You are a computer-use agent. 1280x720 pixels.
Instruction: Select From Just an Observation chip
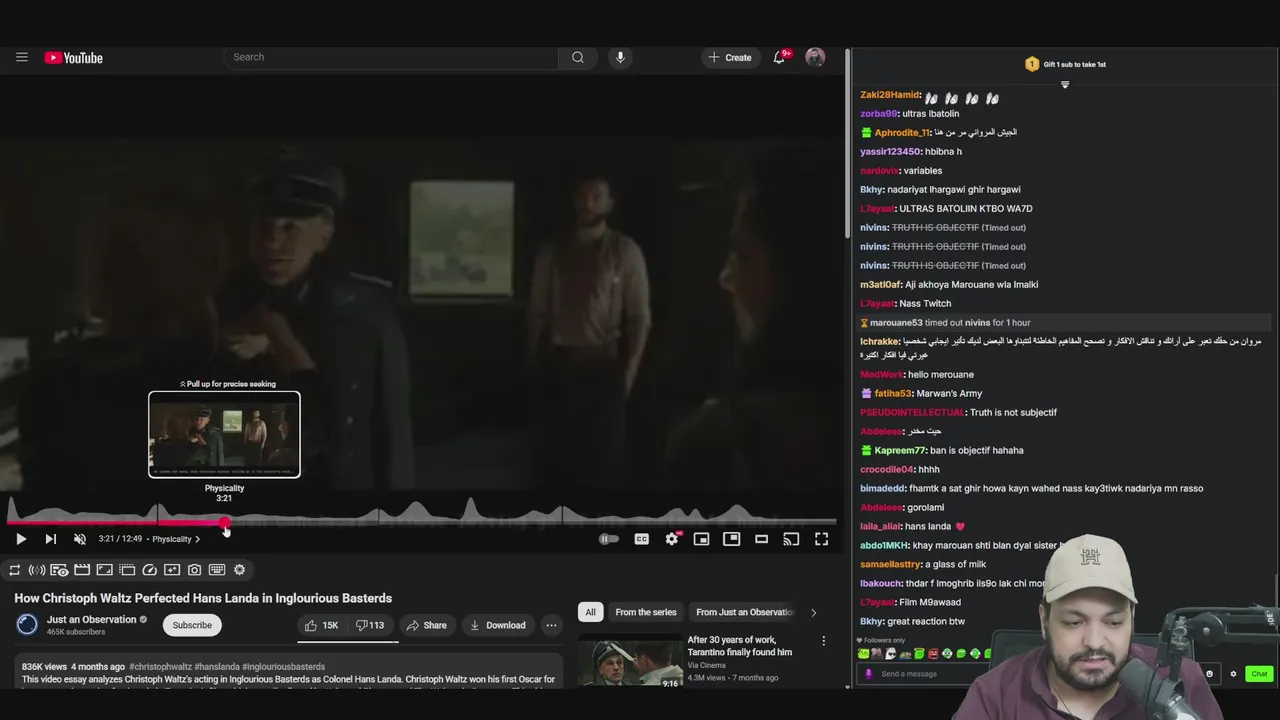click(x=744, y=612)
